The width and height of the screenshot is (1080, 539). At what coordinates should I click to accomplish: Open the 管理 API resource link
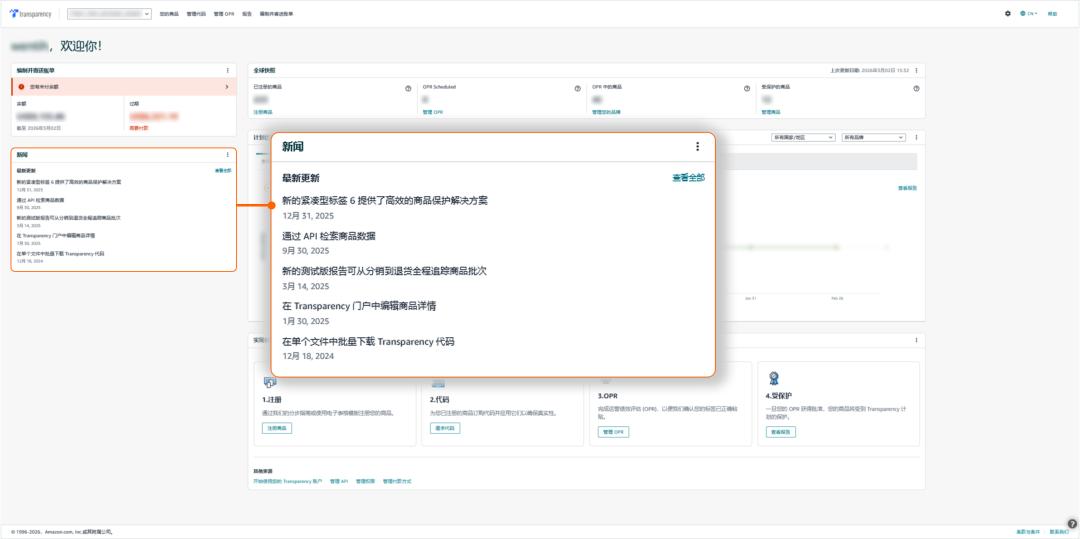tap(339, 481)
